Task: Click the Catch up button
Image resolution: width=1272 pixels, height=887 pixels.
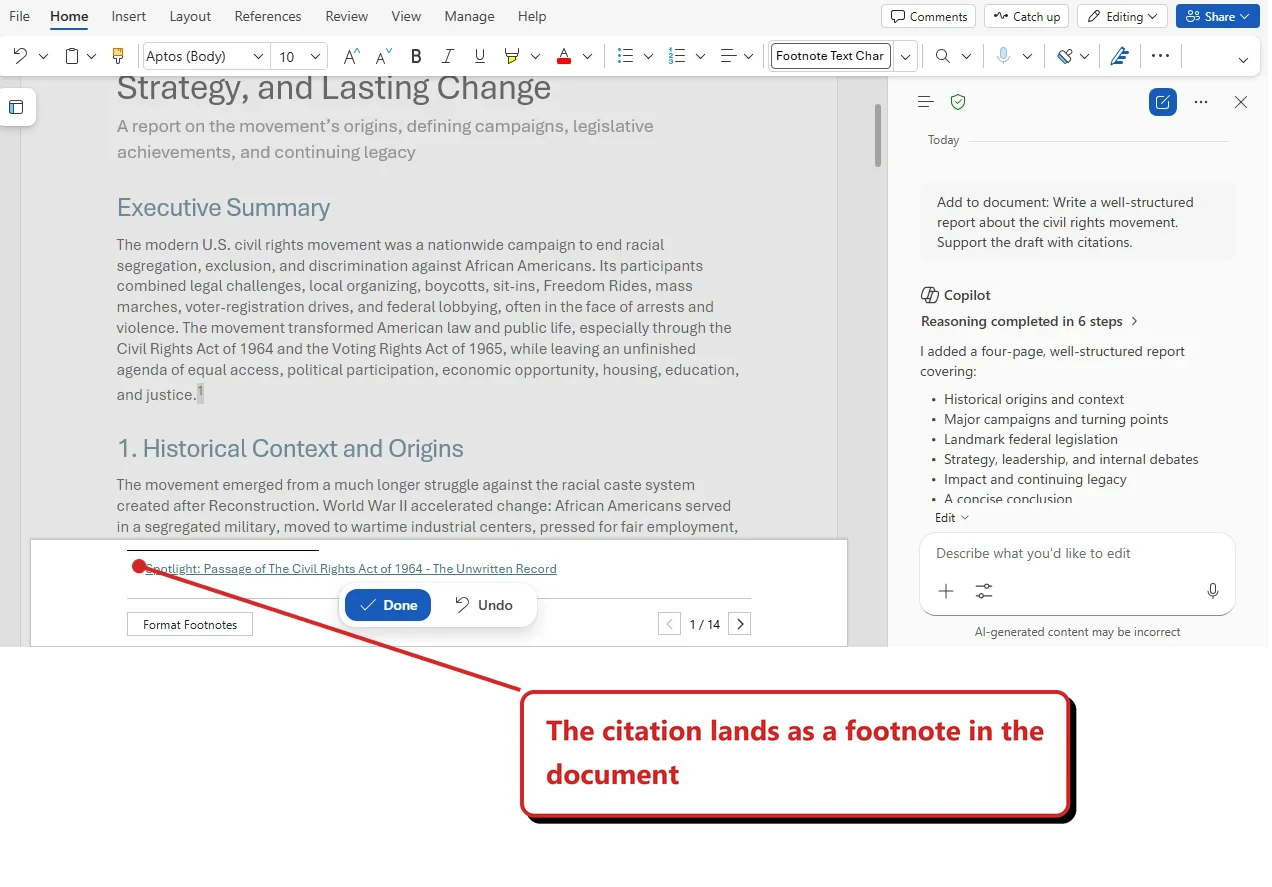Action: click(1026, 16)
